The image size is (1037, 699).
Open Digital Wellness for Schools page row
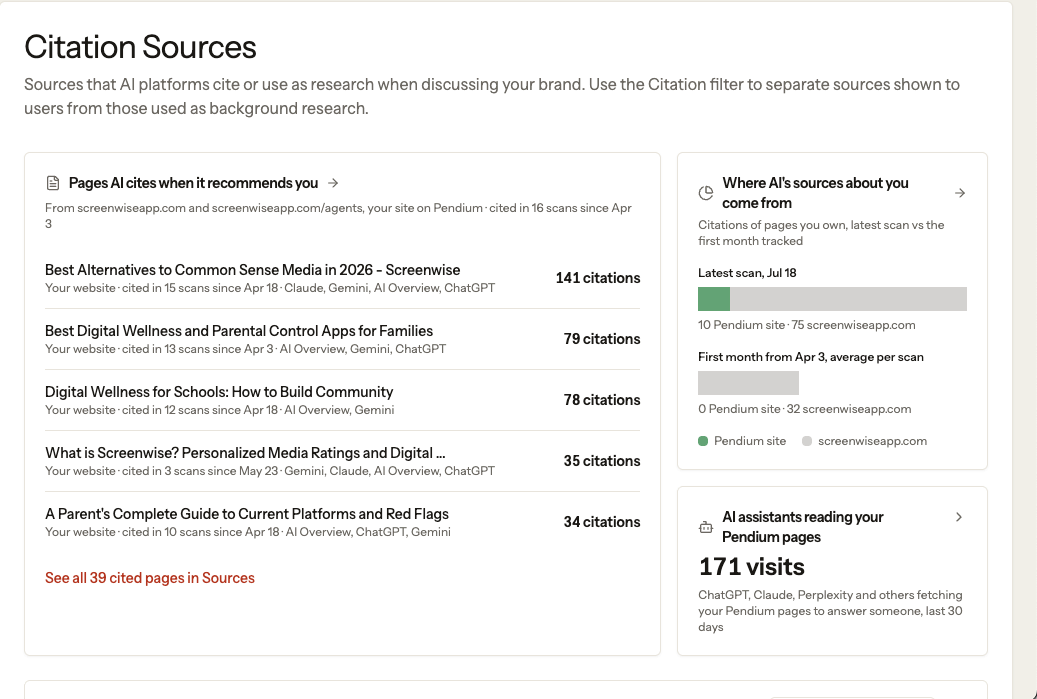coord(343,400)
